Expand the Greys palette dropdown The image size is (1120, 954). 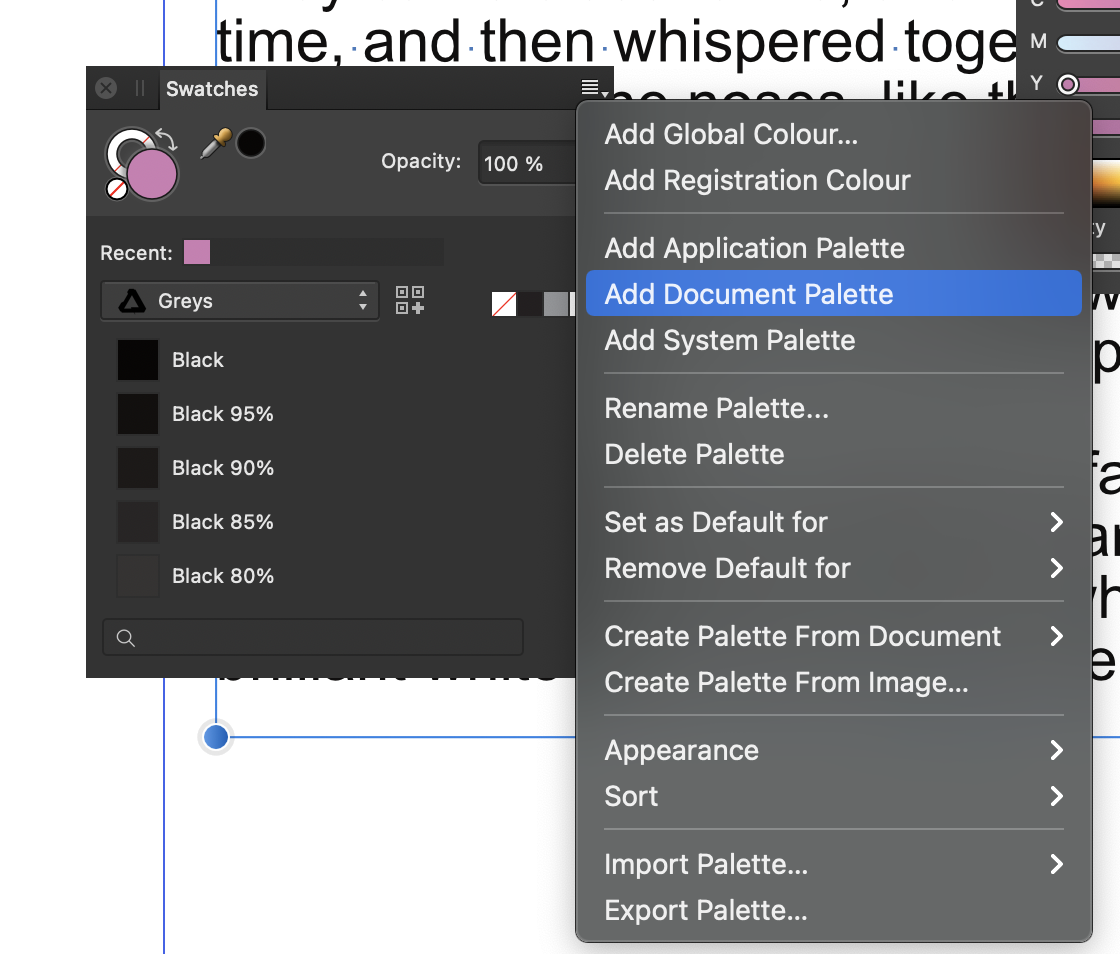(x=240, y=301)
